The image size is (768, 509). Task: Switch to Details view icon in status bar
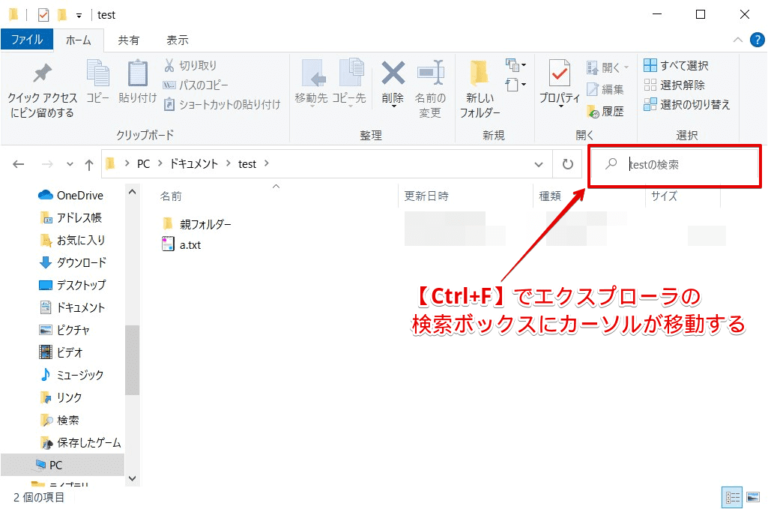coord(732,498)
